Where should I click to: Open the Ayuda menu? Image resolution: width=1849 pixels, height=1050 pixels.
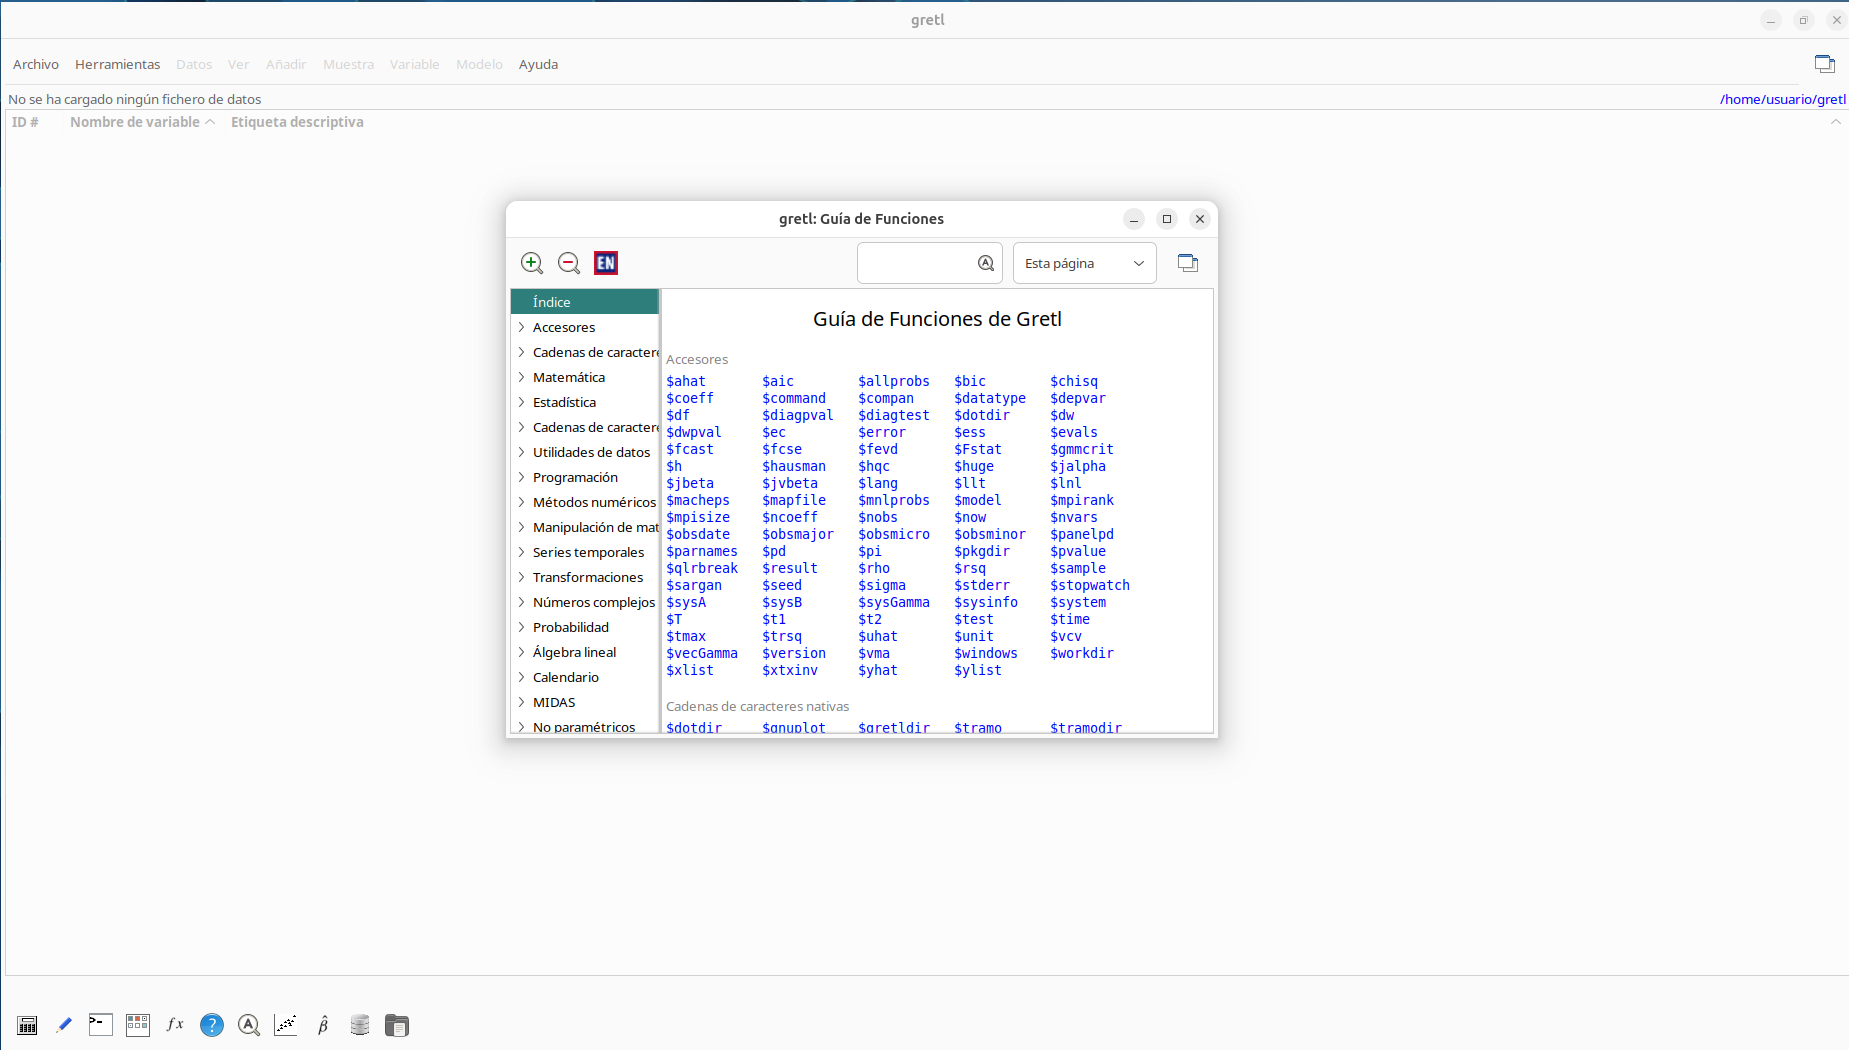pos(538,64)
